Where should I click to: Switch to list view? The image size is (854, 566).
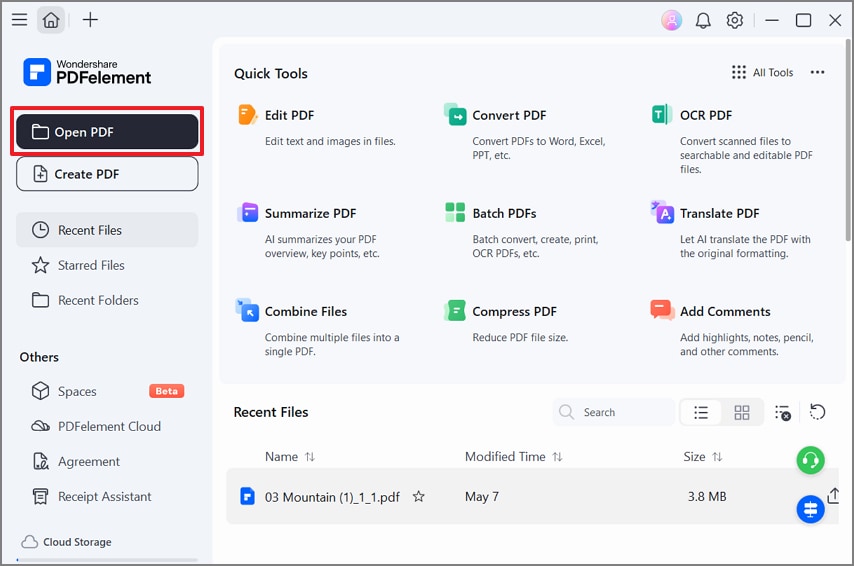coord(701,412)
